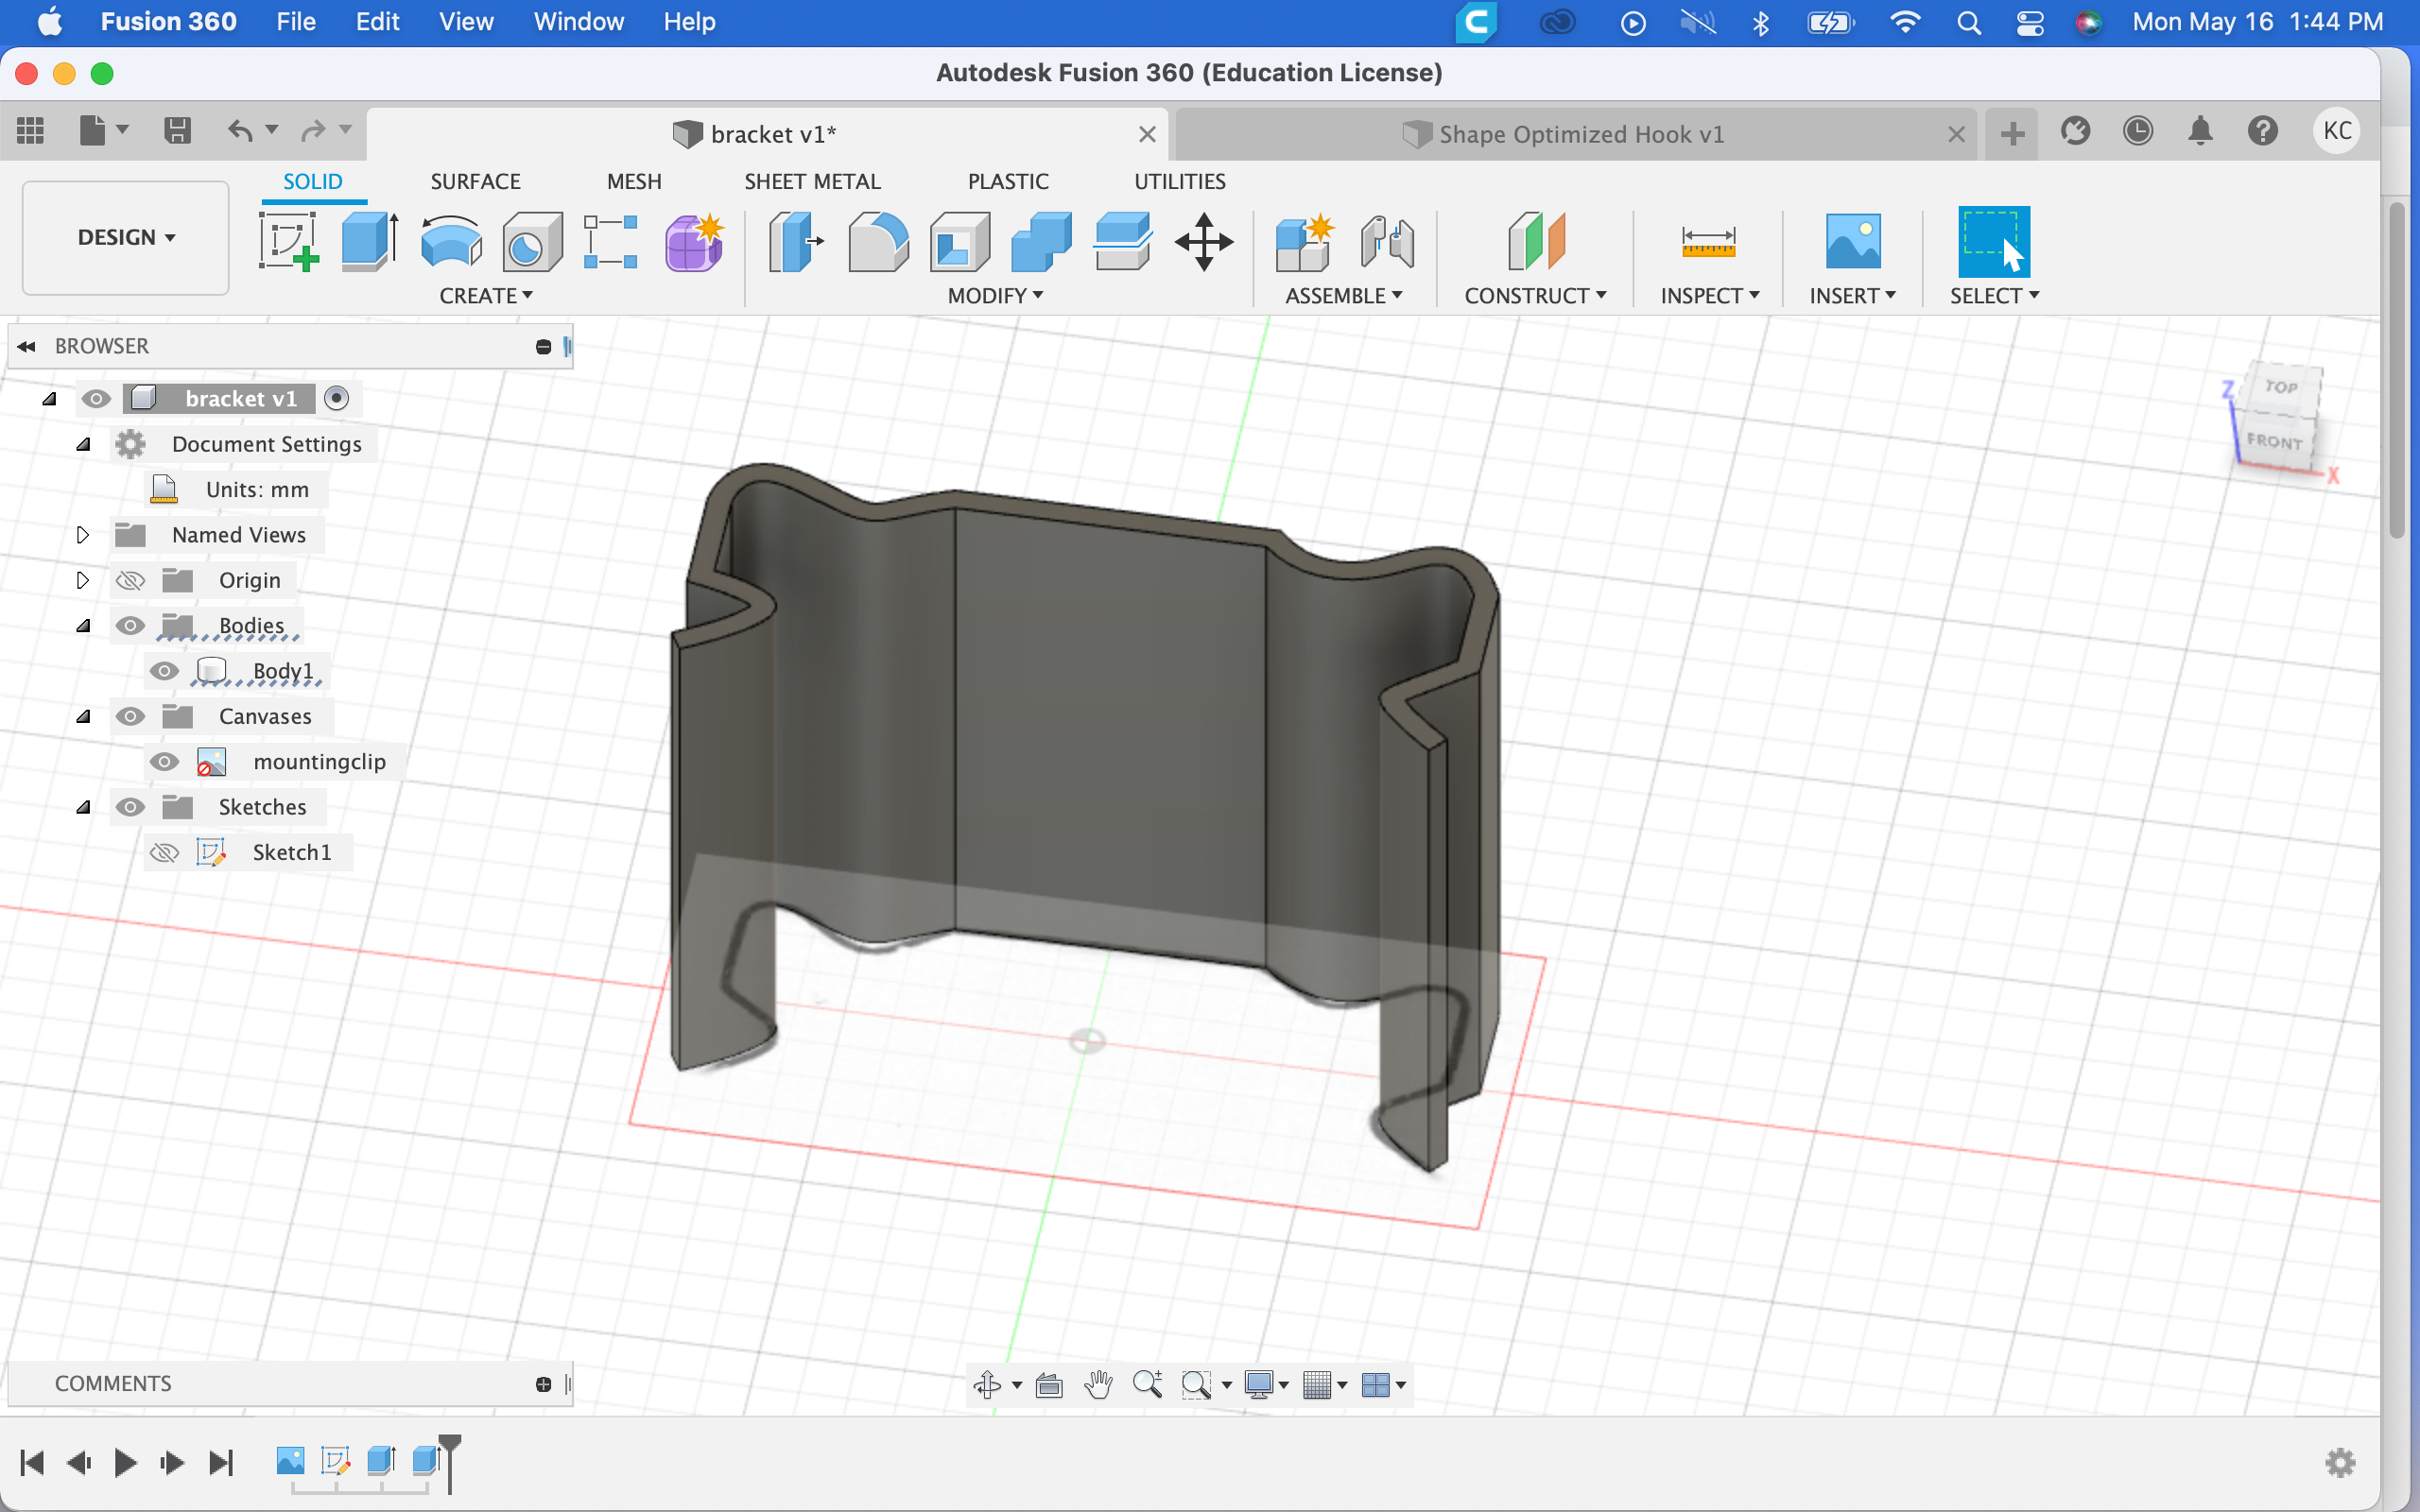Open the Shape Optimized Hook v1 document tab
This screenshot has width=2420, height=1512.
click(x=1575, y=134)
